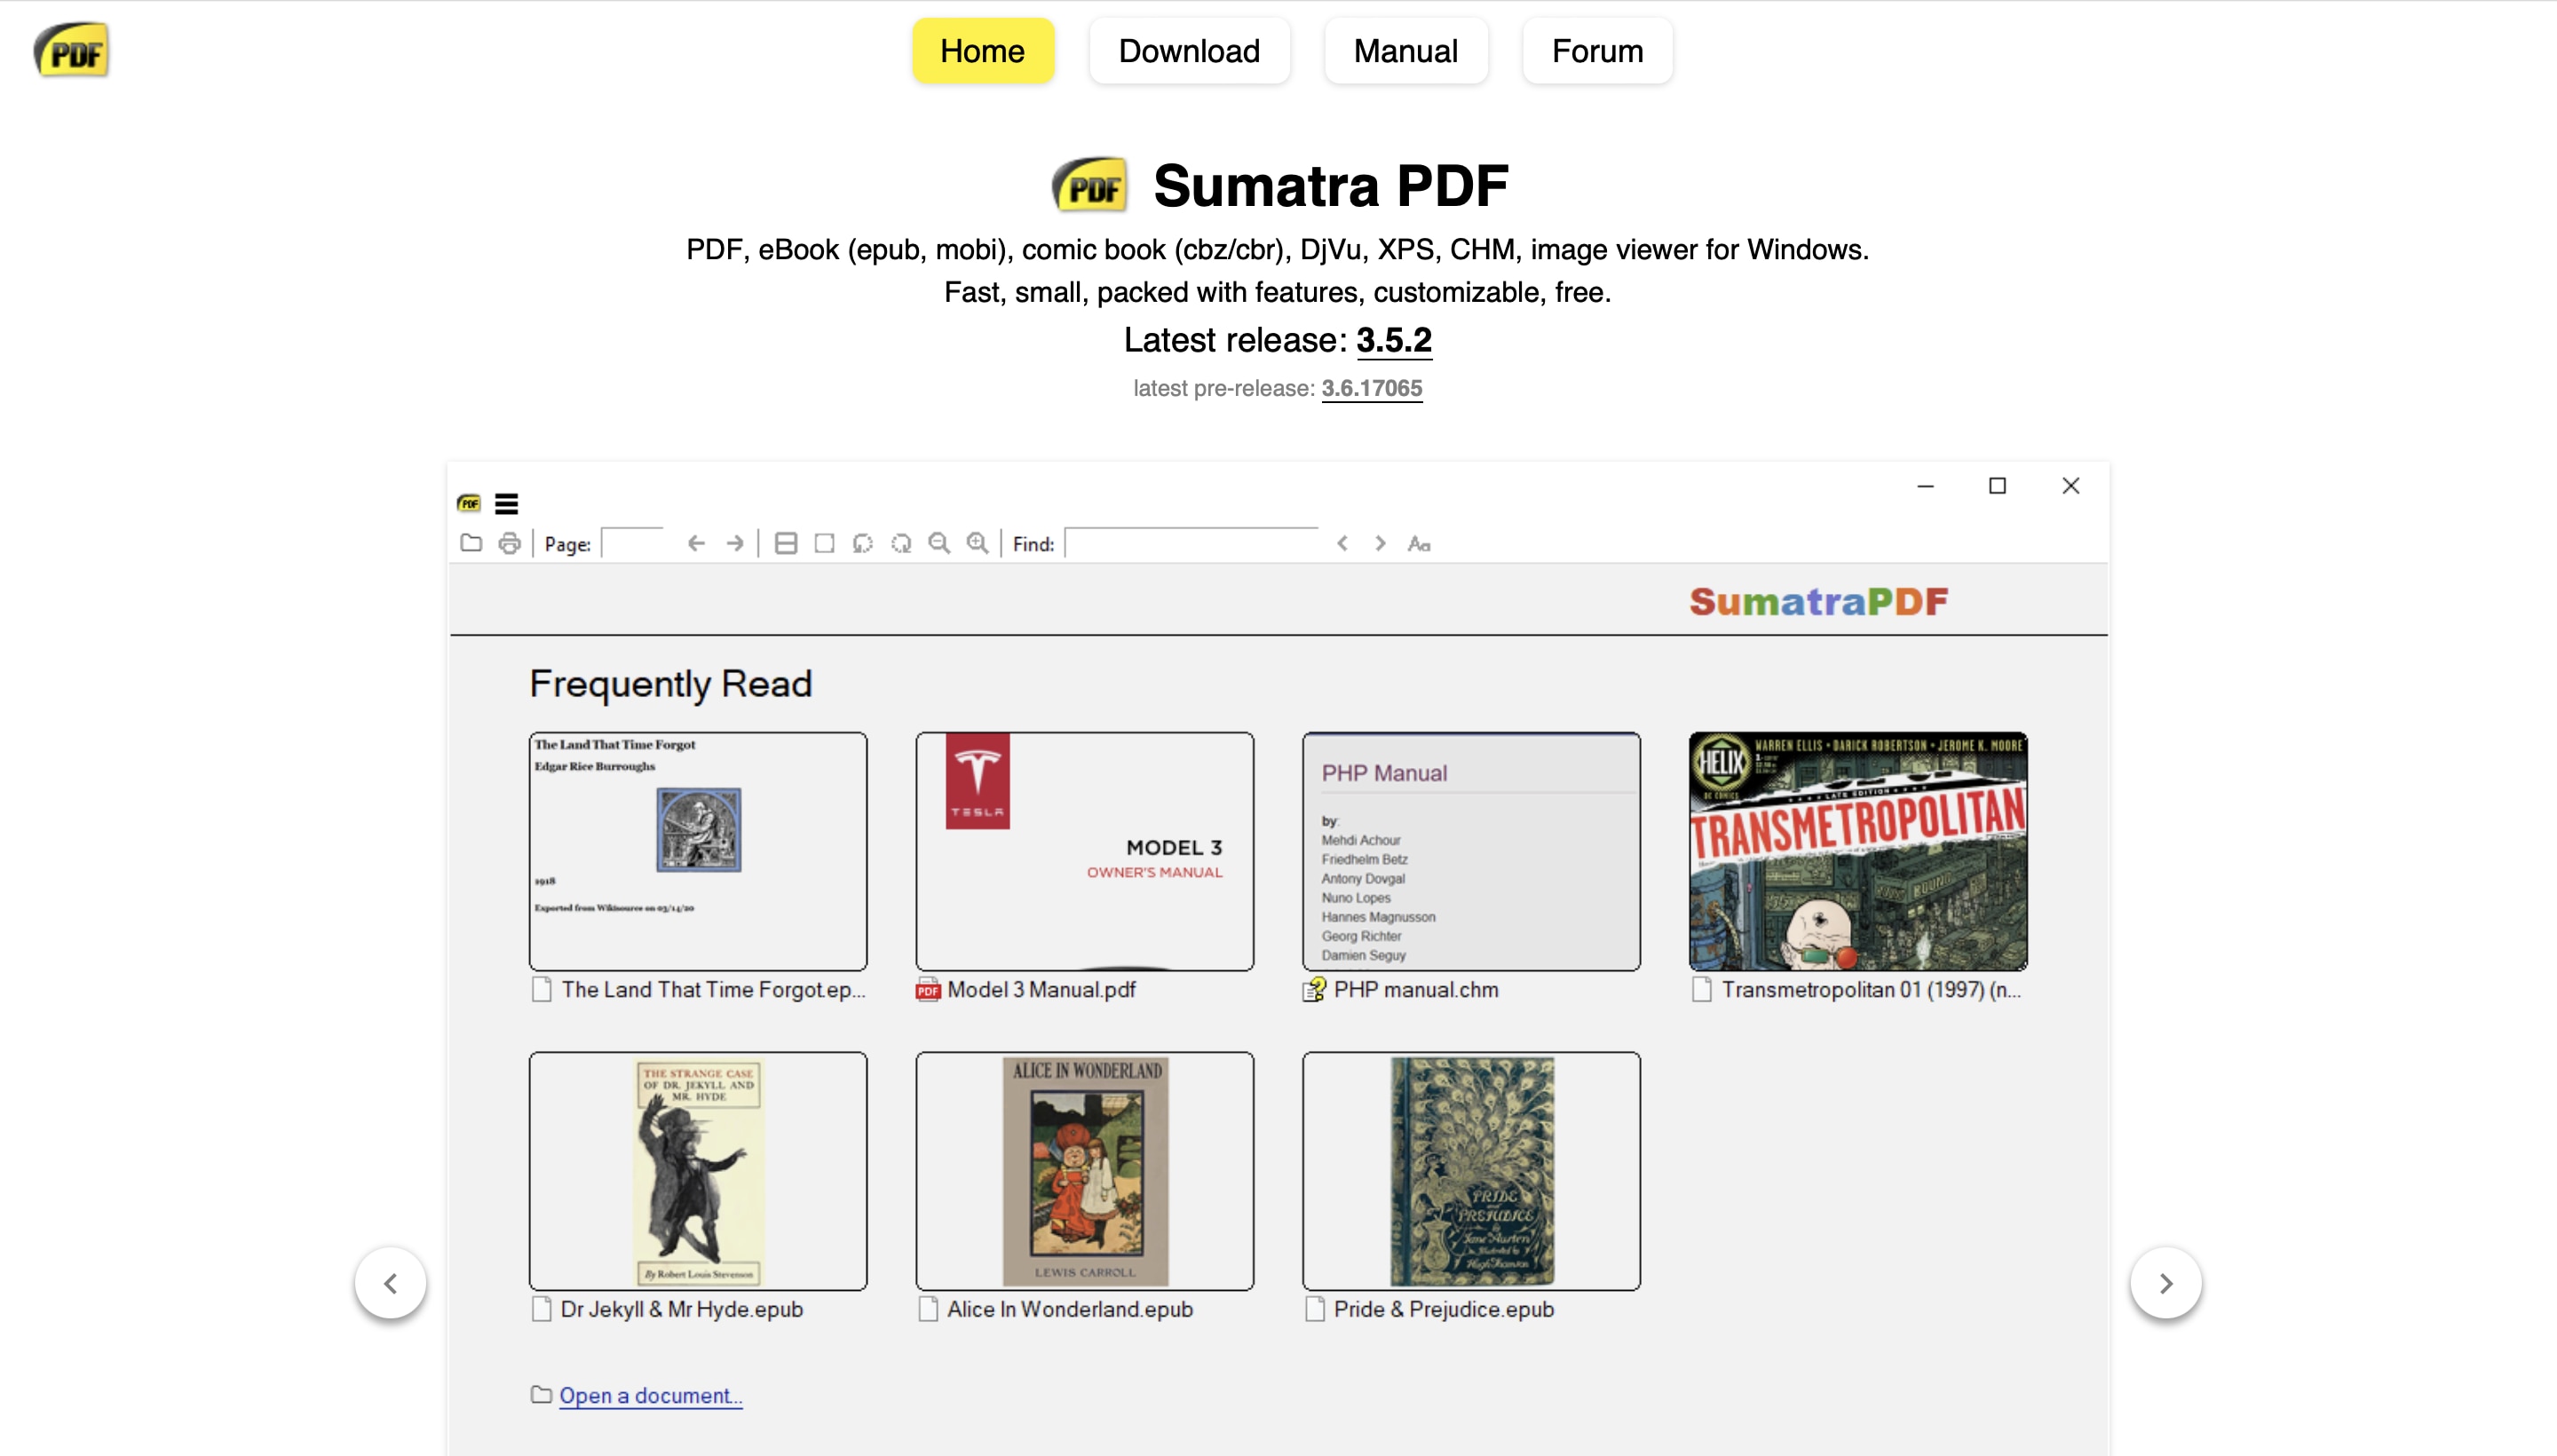The image size is (2557, 1456).
Task: Go to previous page with left arrow
Action: pyautogui.click(x=695, y=543)
